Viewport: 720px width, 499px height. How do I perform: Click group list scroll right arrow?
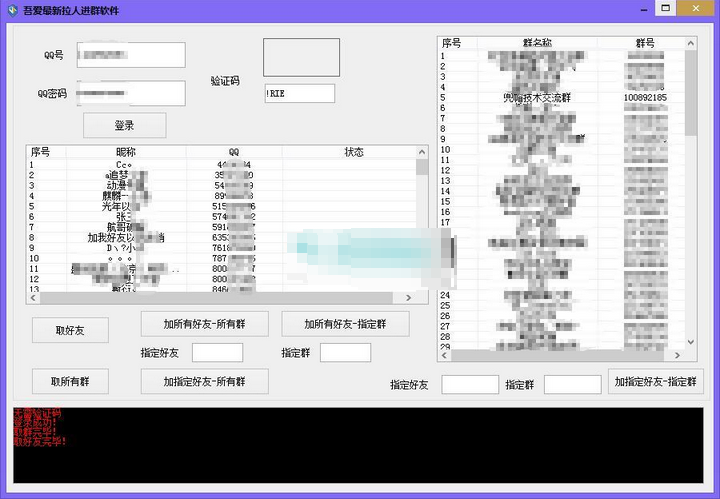point(677,355)
